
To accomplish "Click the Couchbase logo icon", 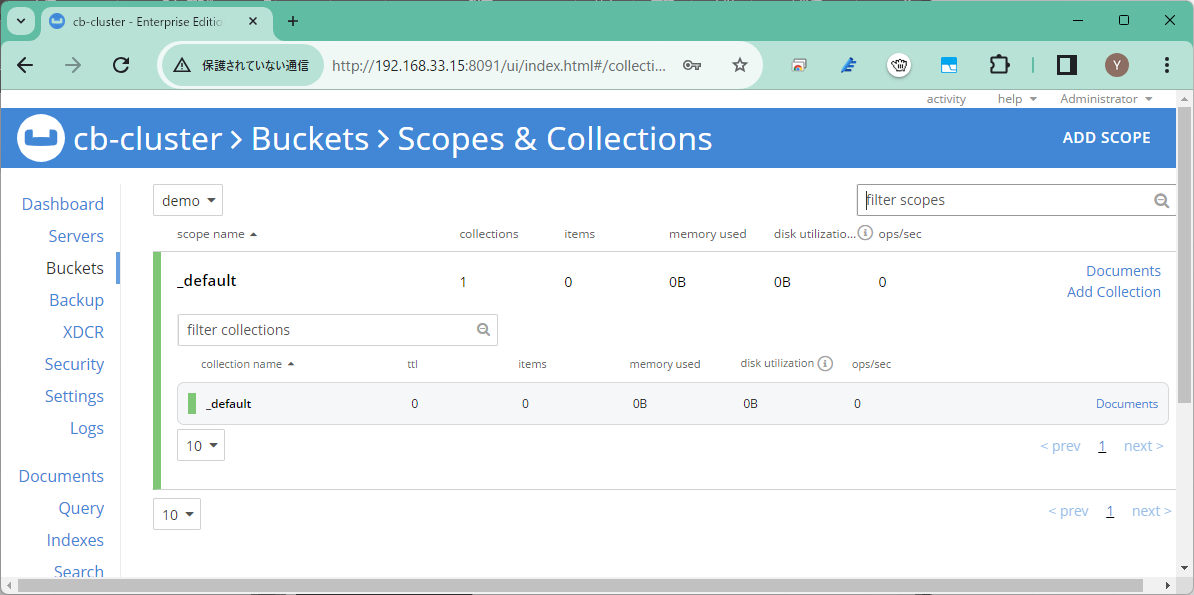I will (40, 138).
